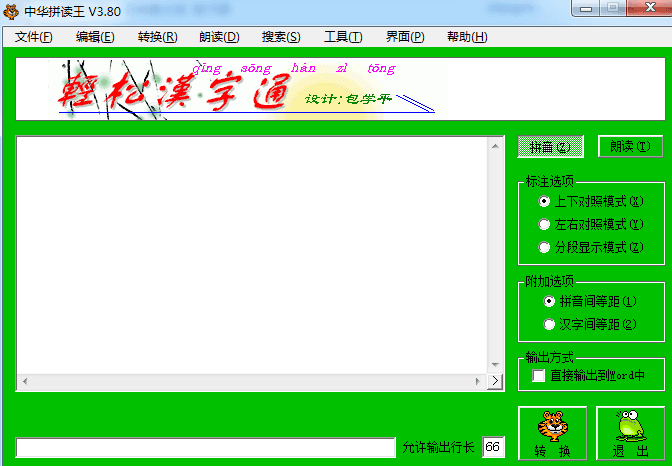Click the boxed right-arrow button beside scrollbar
Image resolution: width=672 pixels, height=466 pixels.
495,381
